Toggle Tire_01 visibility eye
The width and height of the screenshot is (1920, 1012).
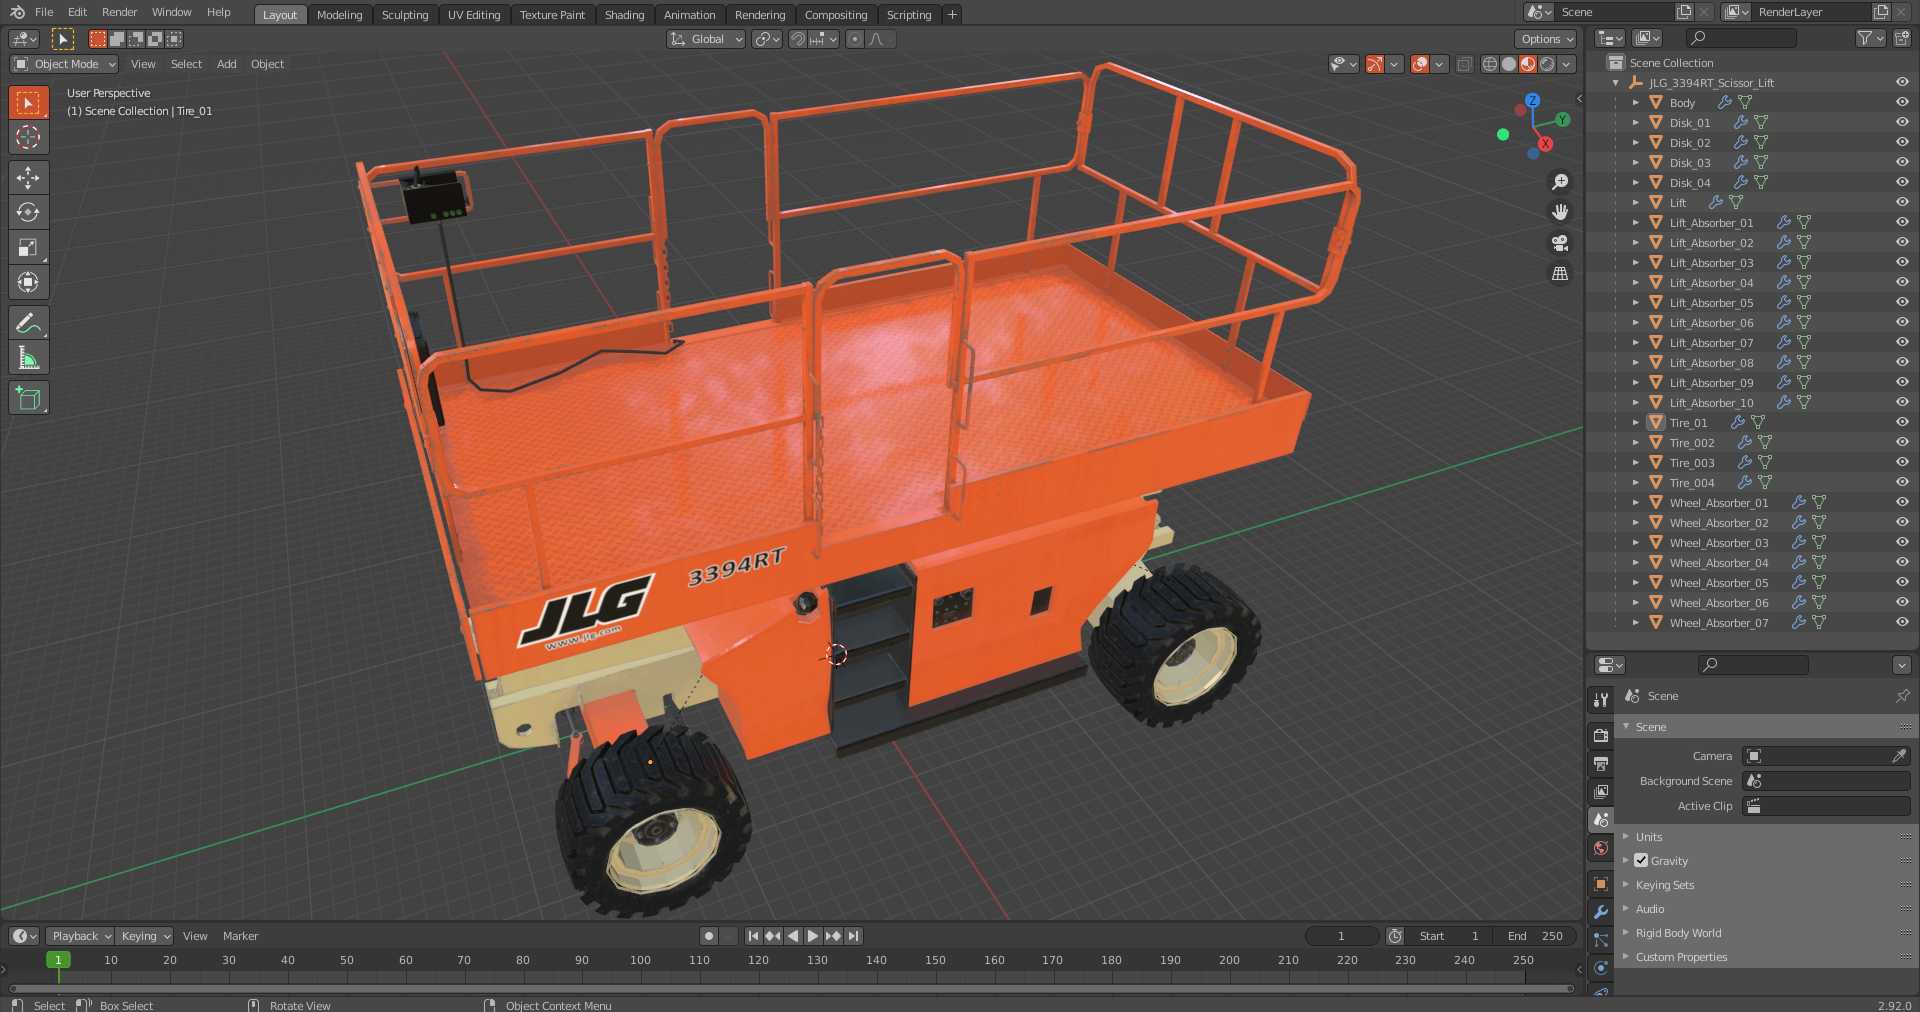click(1902, 422)
